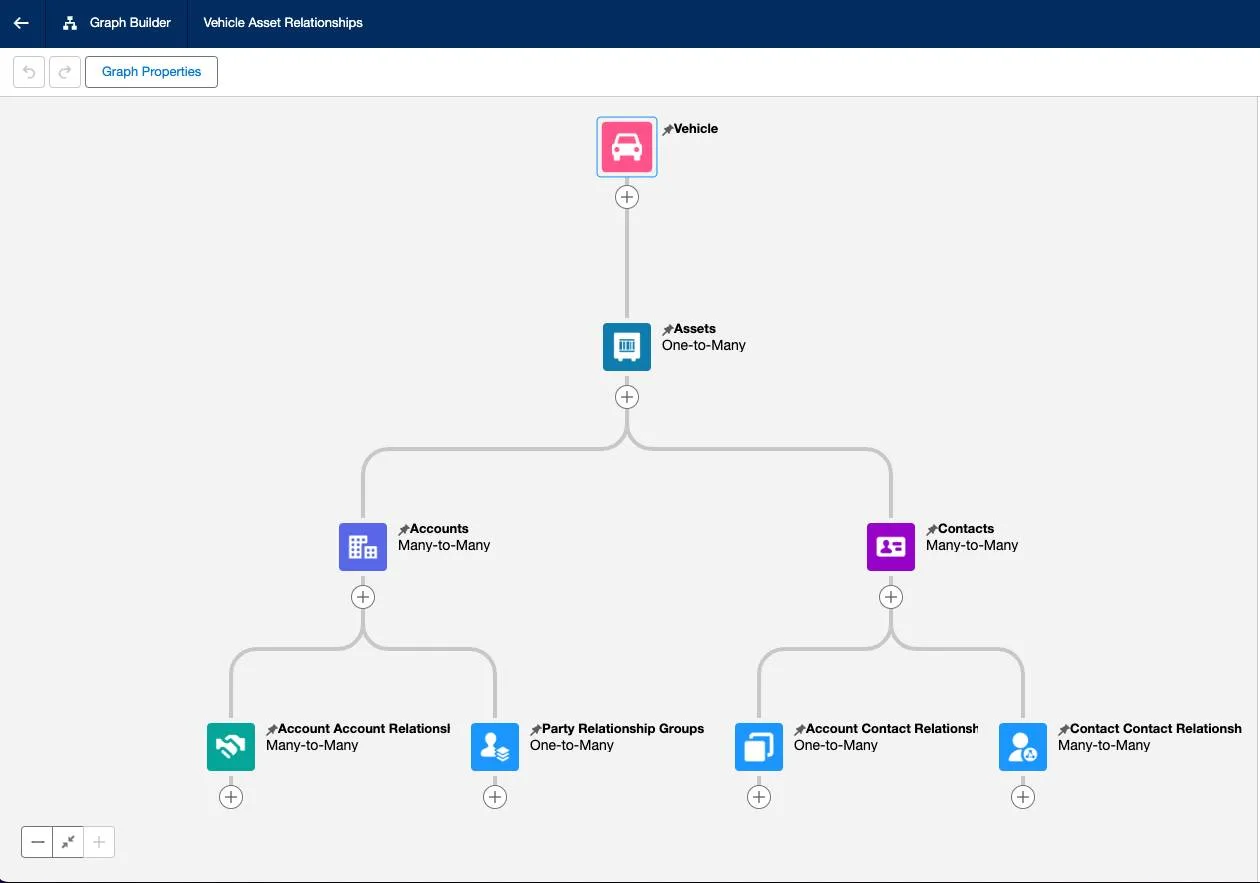The image size is (1260, 883).
Task: Click the pin beside Account Account Relationship
Action: pyautogui.click(x=271, y=730)
